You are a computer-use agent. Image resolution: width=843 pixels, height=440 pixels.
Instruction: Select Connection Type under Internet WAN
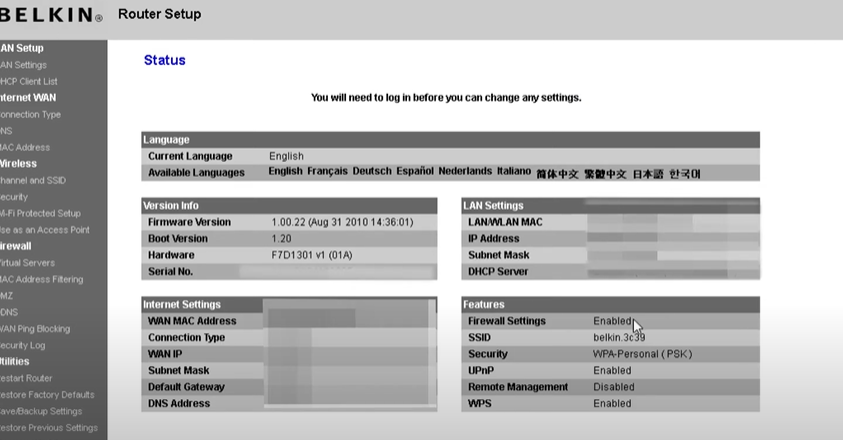pos(30,114)
